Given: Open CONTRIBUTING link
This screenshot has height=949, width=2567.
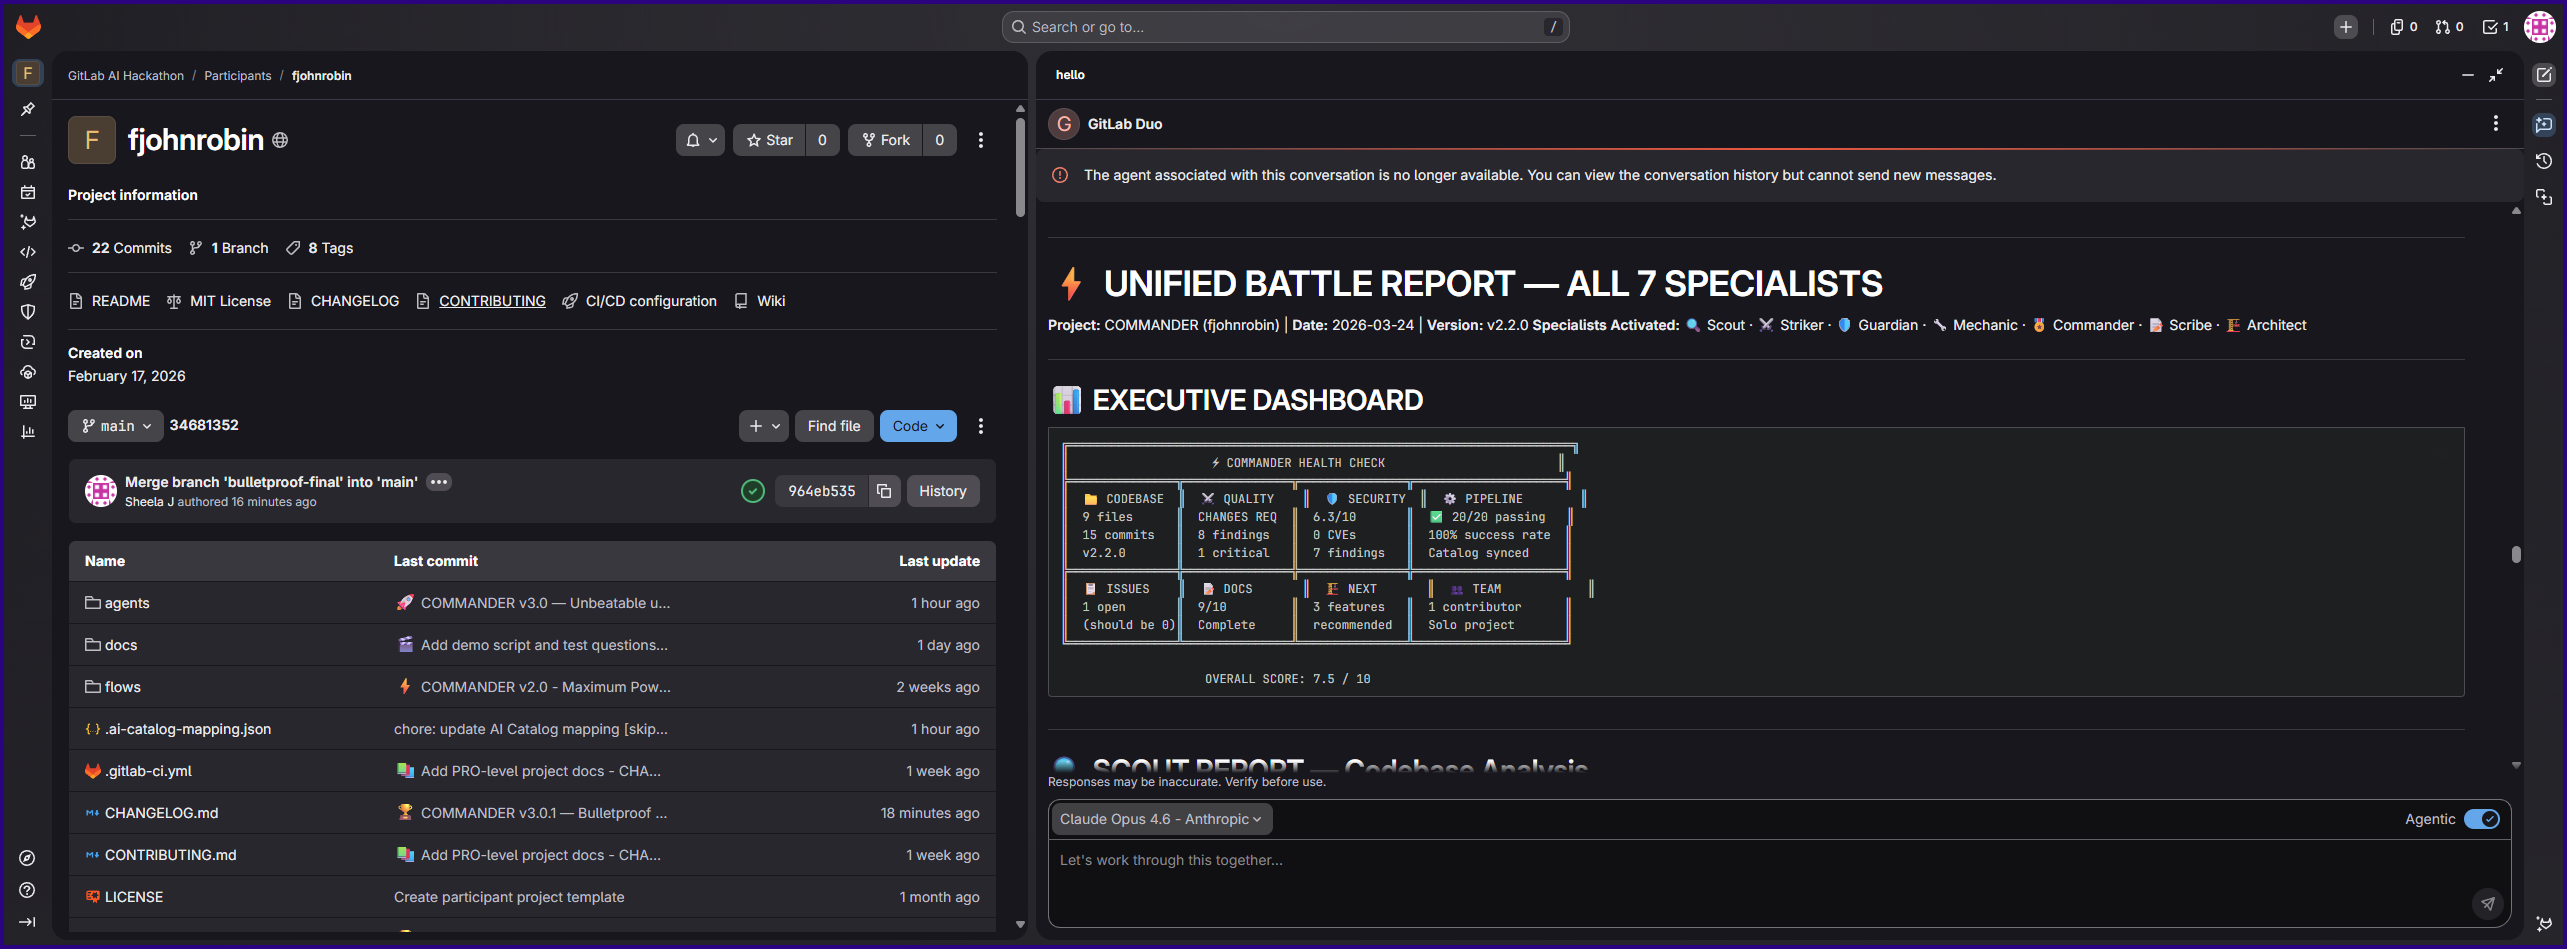Looking at the screenshot, I should [x=481, y=301].
